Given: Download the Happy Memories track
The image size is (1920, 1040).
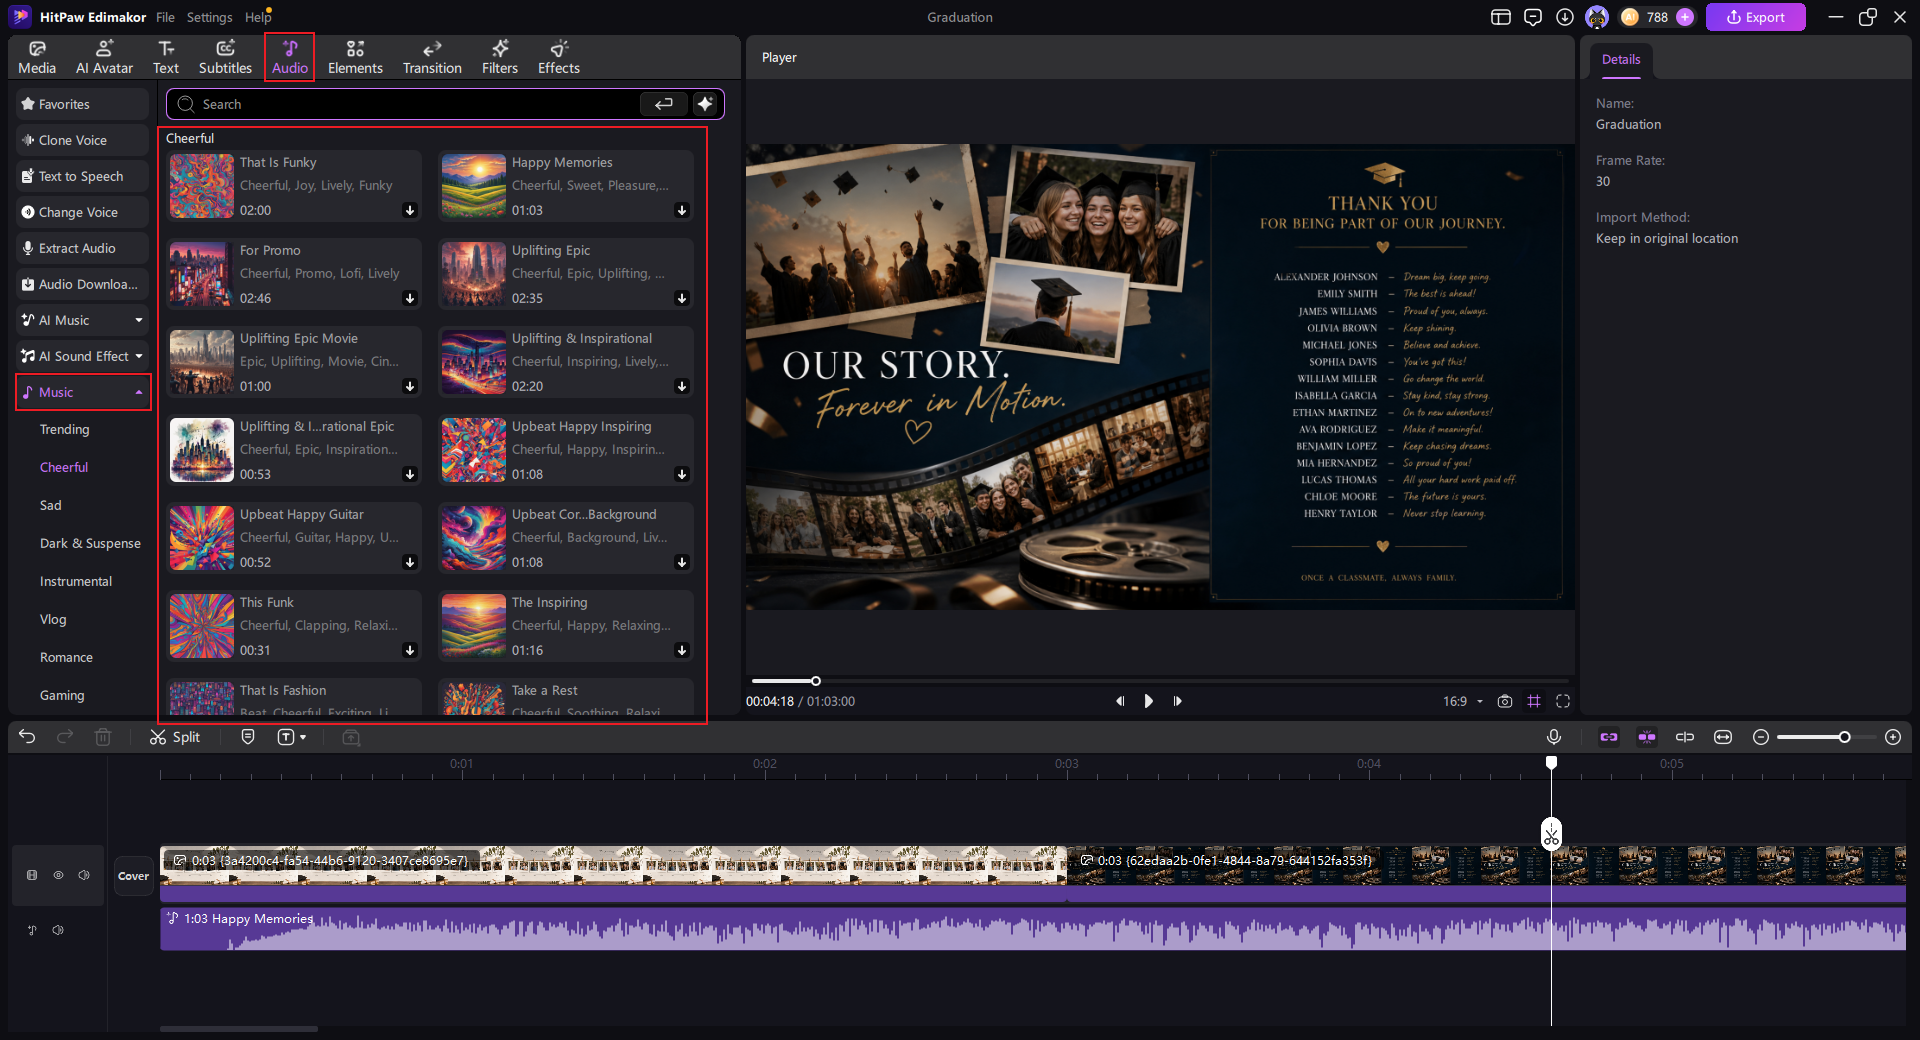Looking at the screenshot, I should (x=682, y=210).
